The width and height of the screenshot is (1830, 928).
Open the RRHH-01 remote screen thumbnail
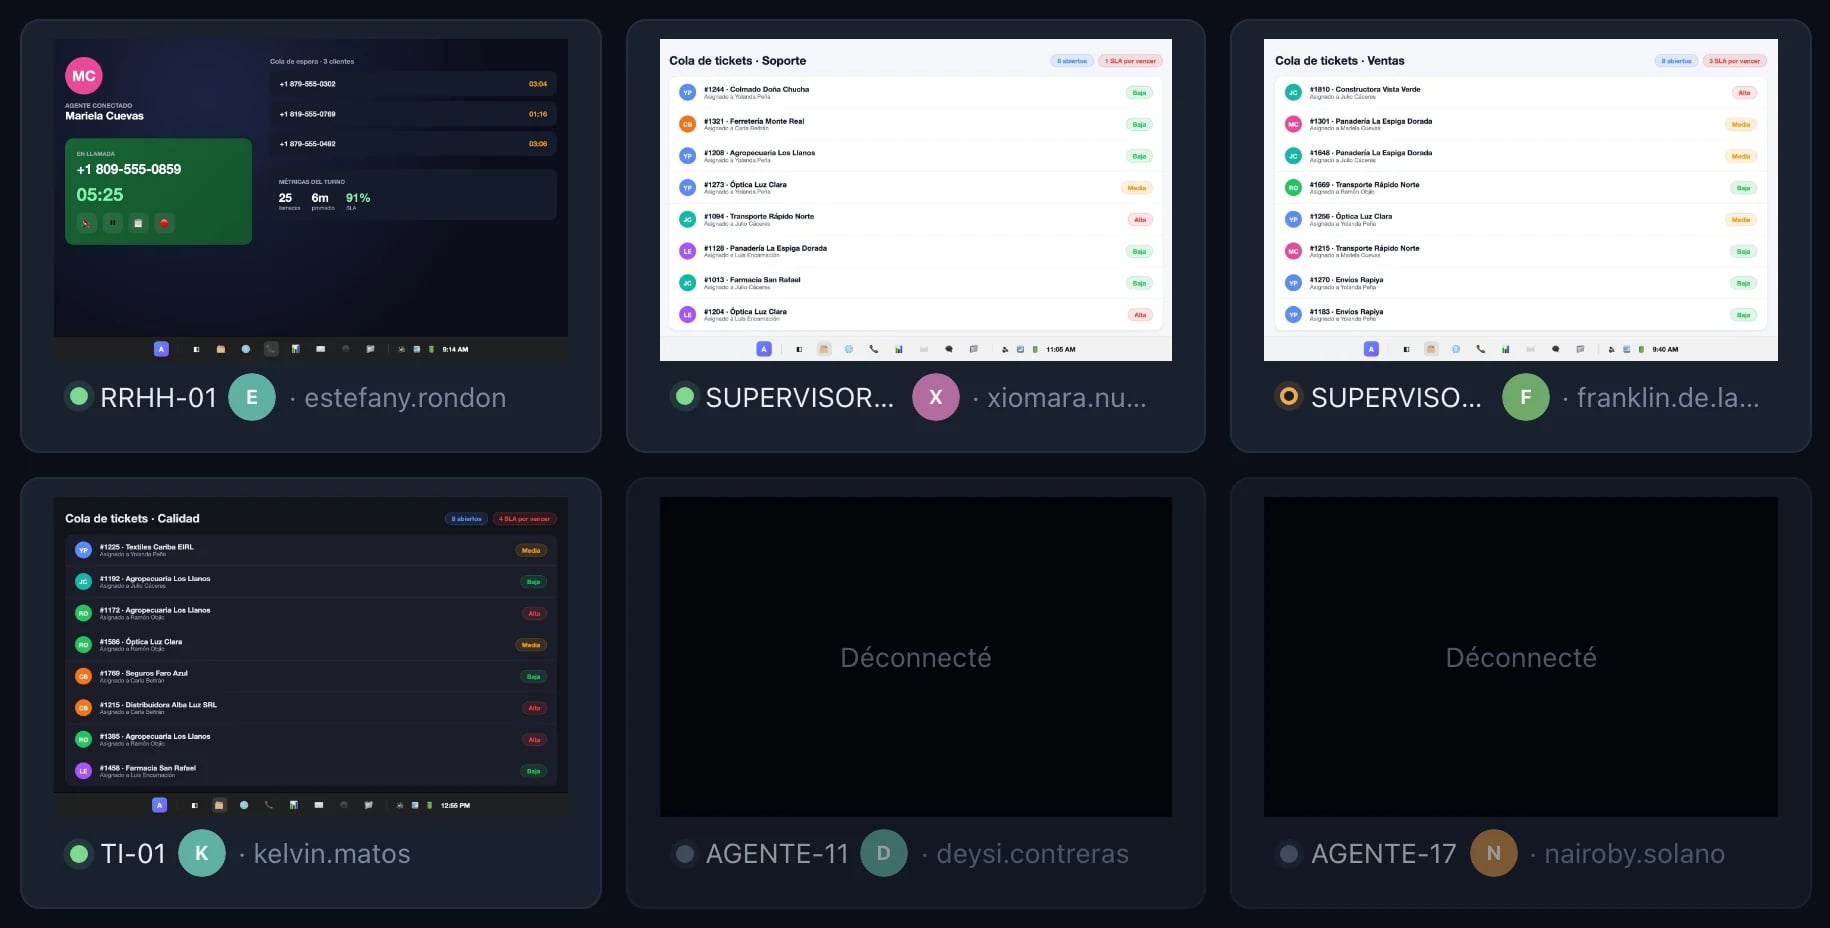click(x=311, y=200)
